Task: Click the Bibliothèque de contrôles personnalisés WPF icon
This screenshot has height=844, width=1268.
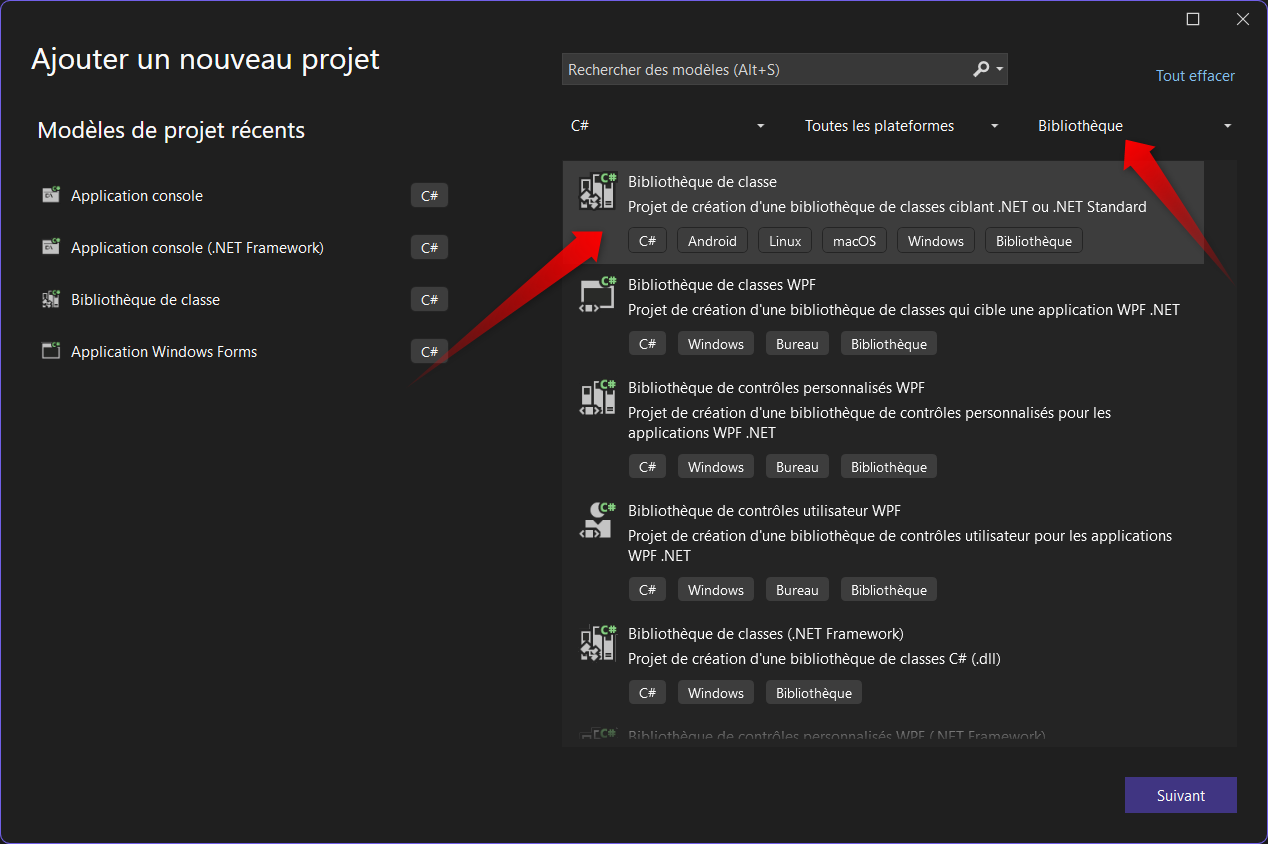Action: point(597,397)
